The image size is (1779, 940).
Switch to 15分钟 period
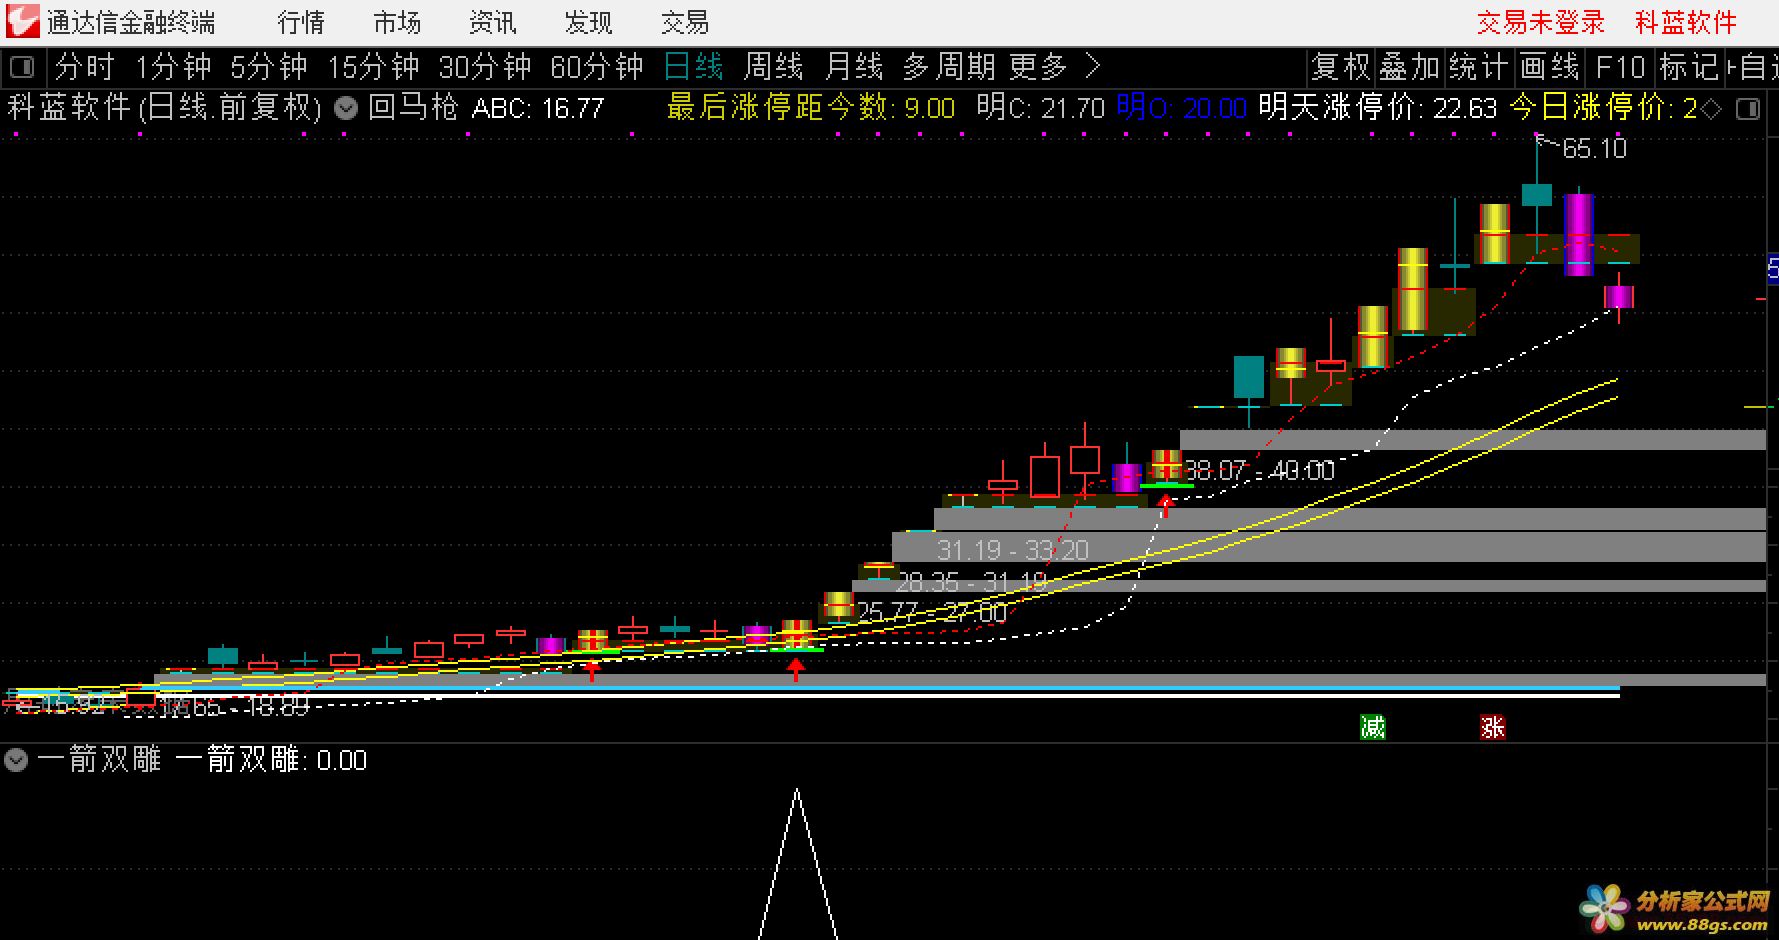click(x=374, y=67)
